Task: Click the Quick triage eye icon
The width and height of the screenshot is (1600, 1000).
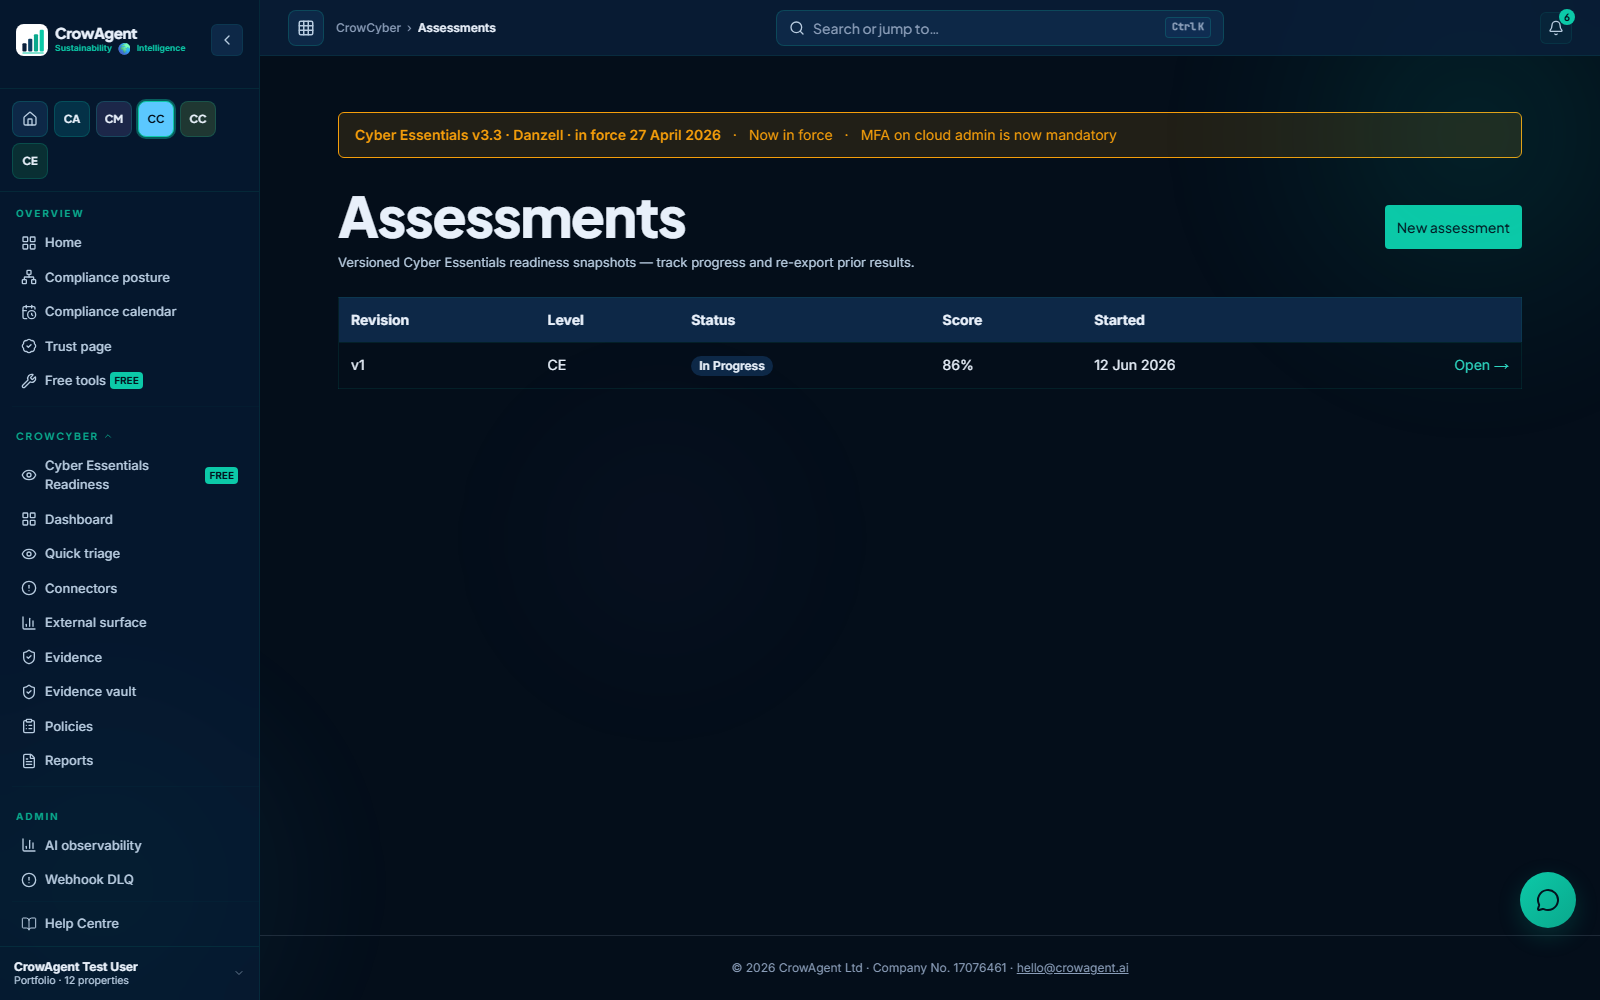Action: coord(29,554)
